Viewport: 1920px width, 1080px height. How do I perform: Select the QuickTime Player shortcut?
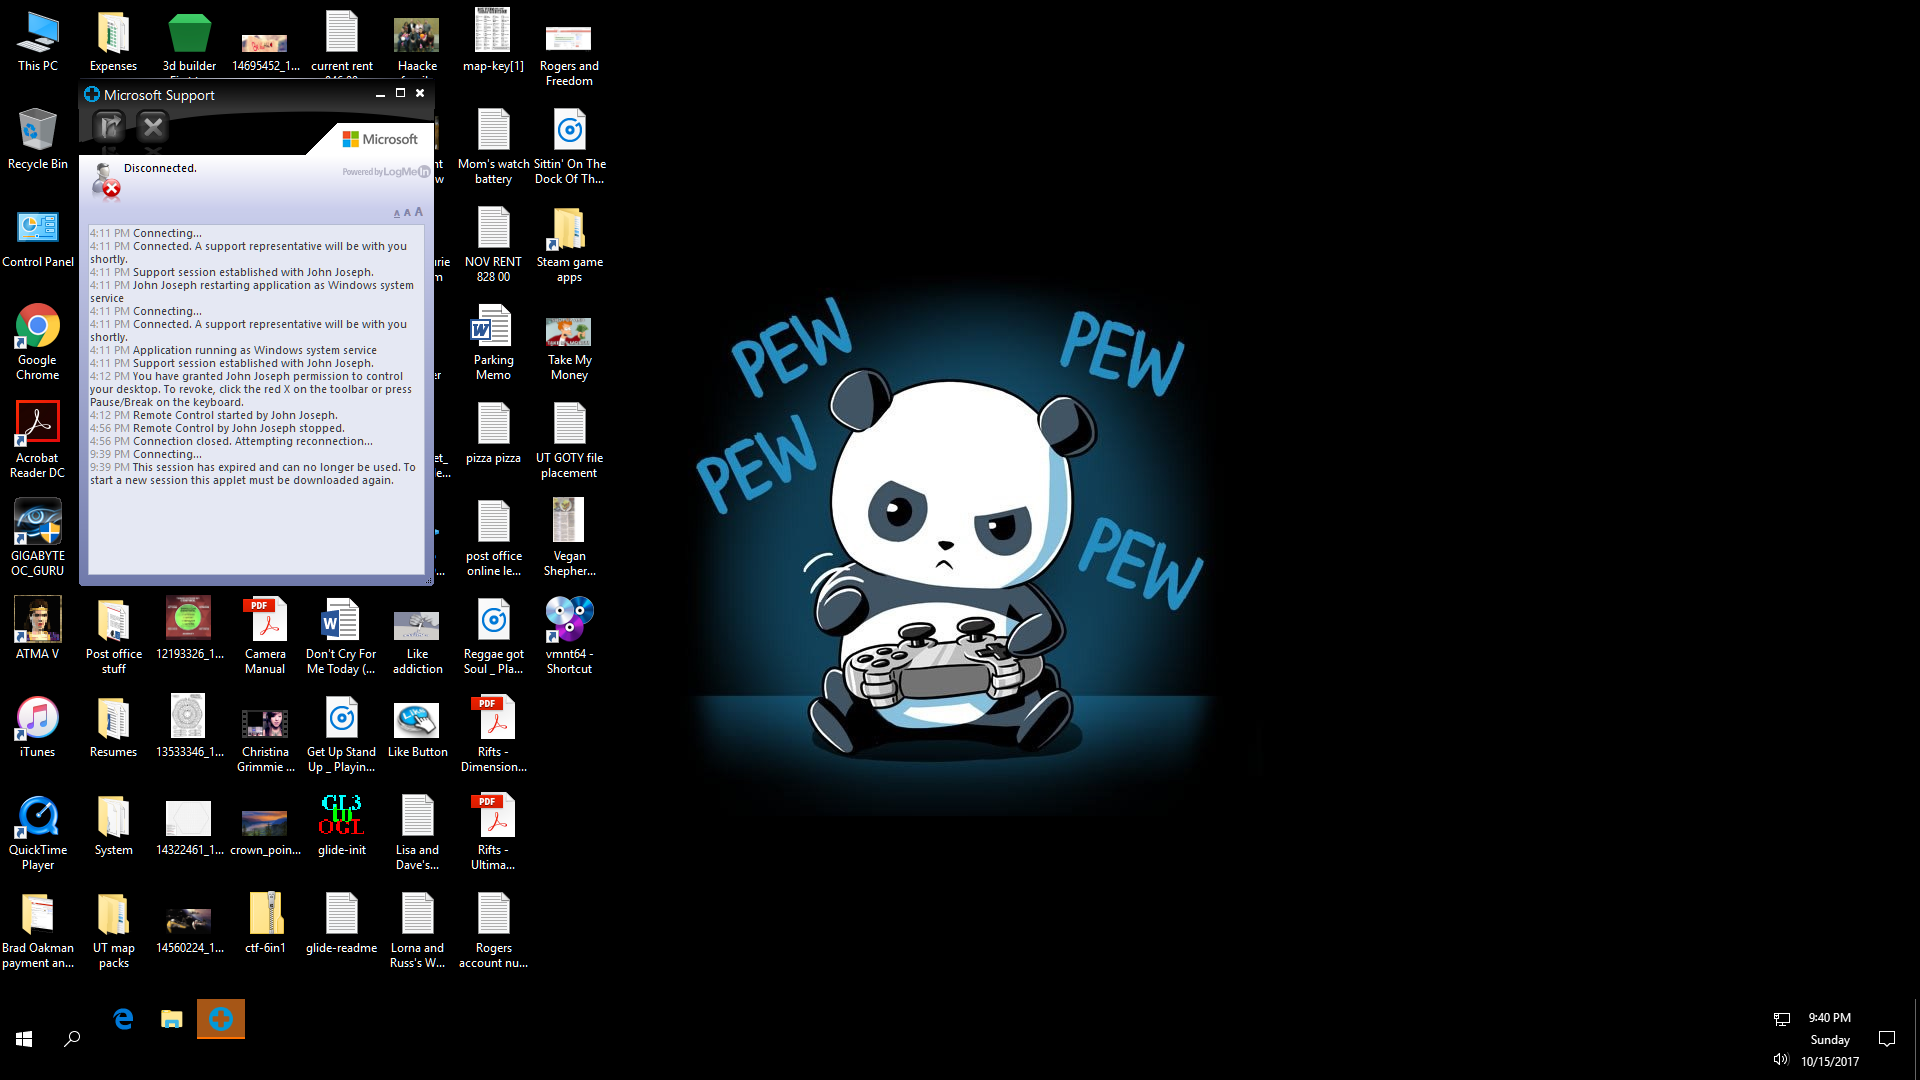tap(37, 832)
